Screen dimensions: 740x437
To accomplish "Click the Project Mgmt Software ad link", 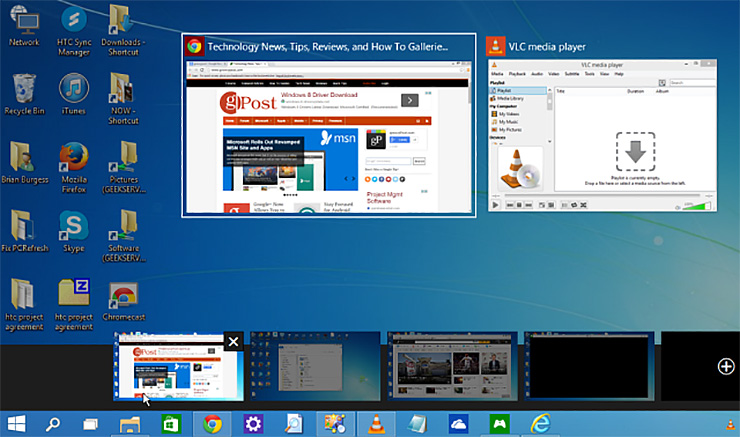I will (385, 197).
